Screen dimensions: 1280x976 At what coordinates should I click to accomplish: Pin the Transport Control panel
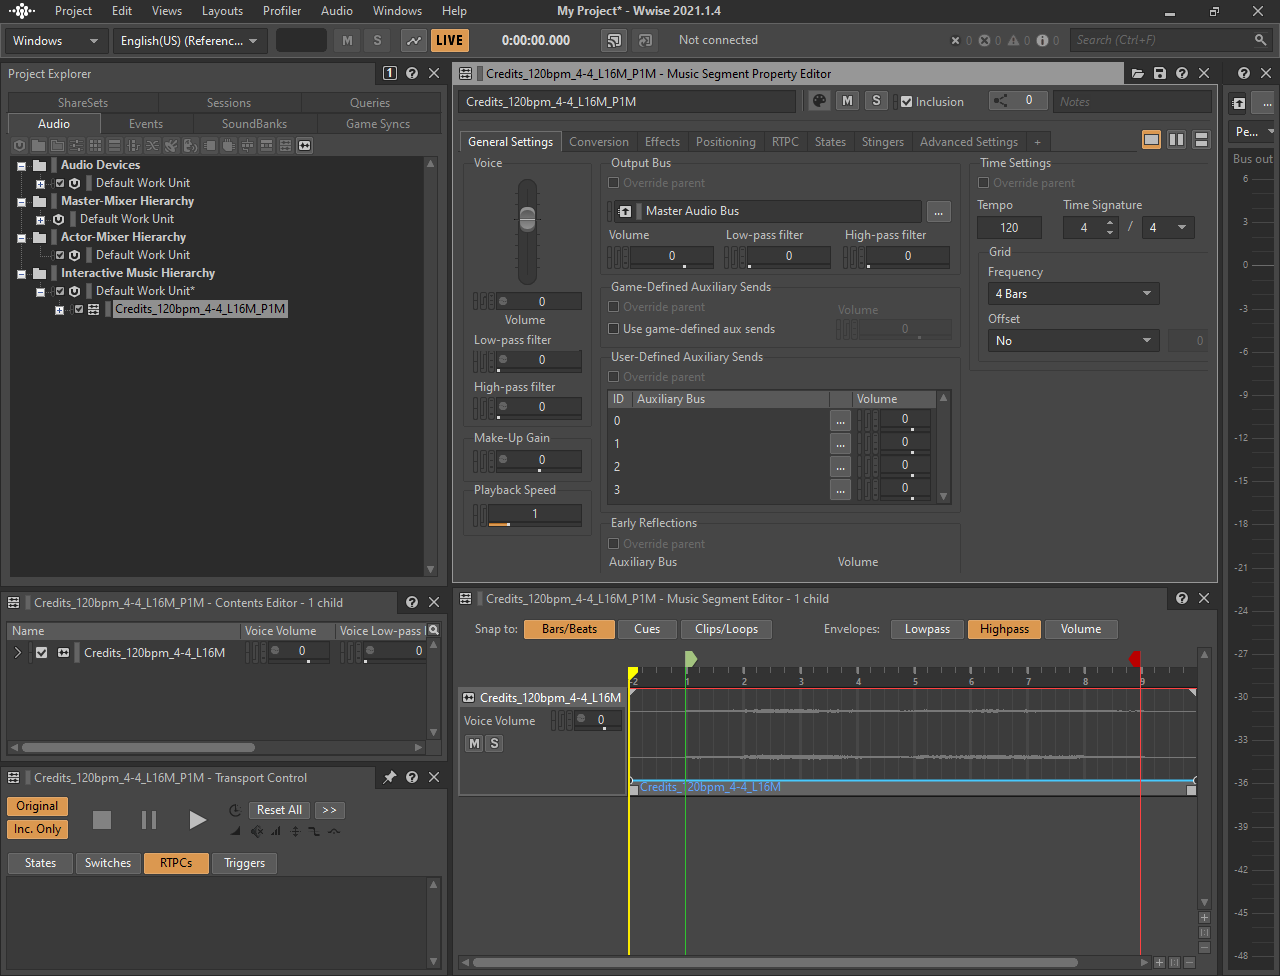(390, 777)
